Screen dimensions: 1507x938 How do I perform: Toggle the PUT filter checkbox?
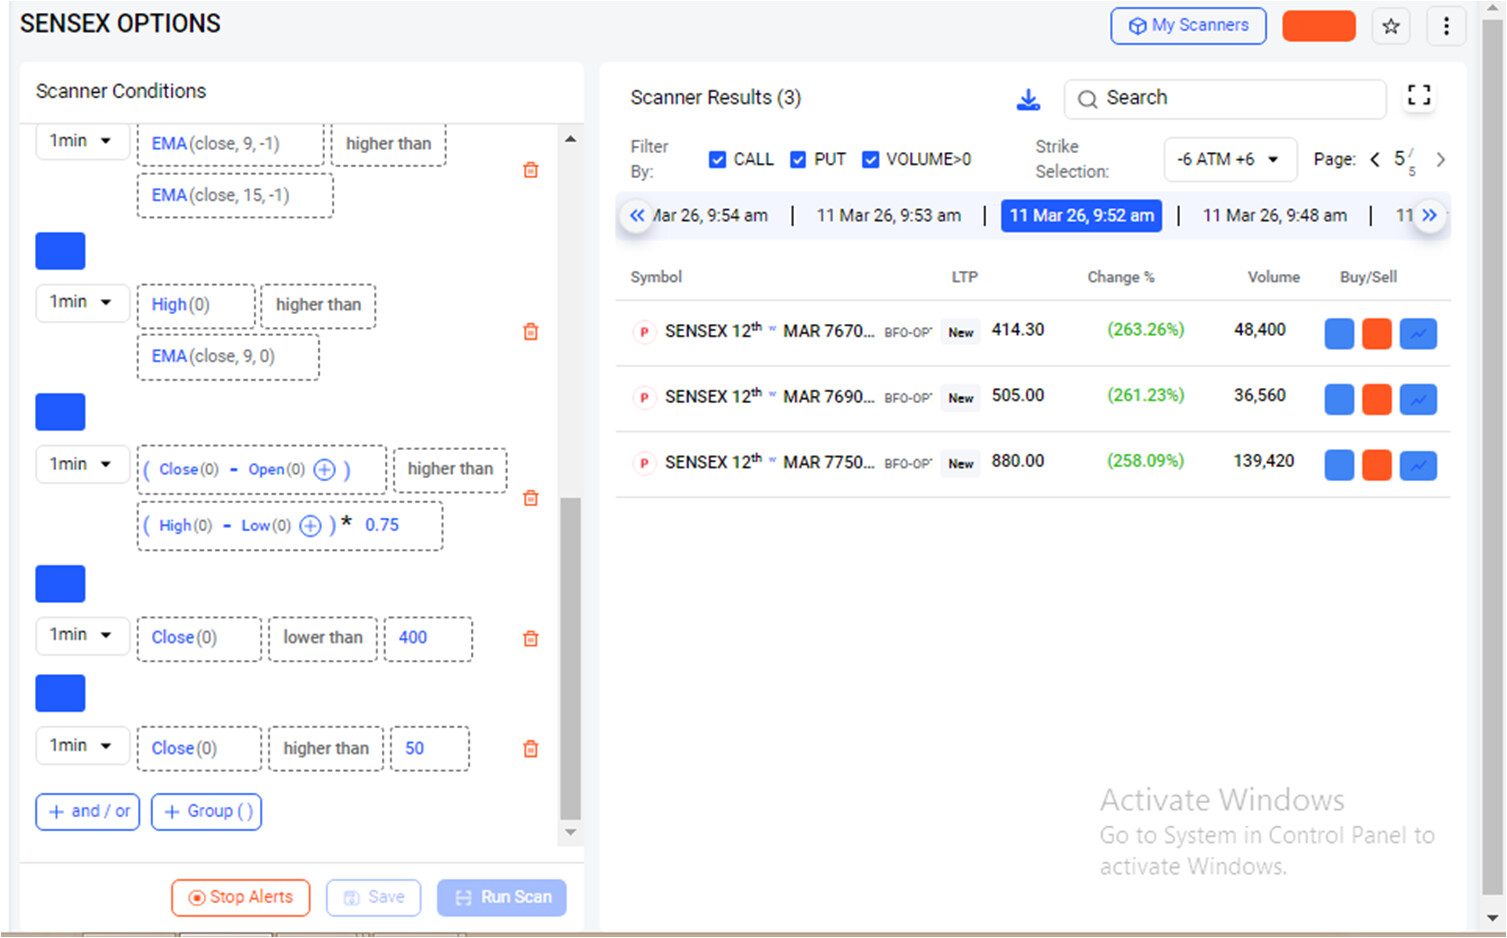click(798, 160)
